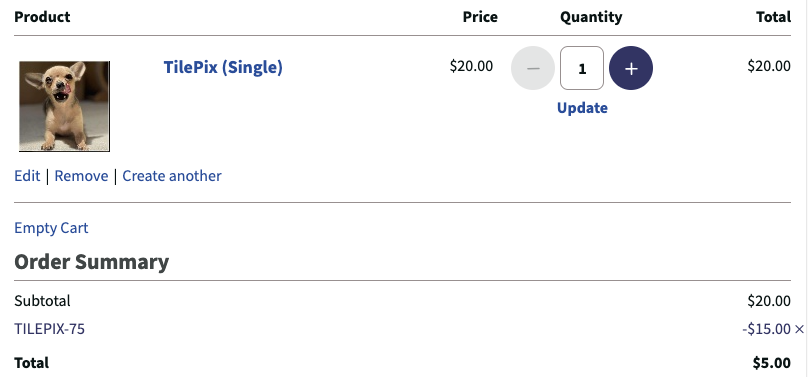
Task: Click the Price column header
Action: [480, 17]
